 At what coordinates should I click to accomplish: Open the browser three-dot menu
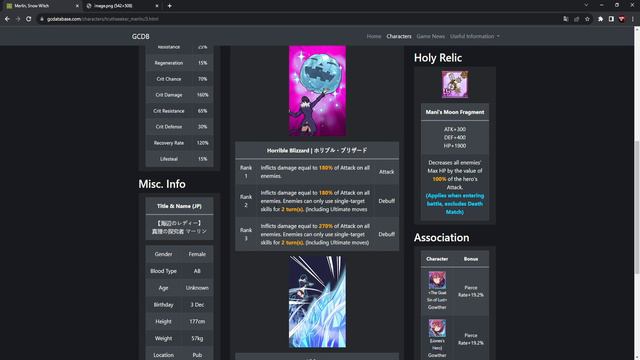click(x=633, y=19)
